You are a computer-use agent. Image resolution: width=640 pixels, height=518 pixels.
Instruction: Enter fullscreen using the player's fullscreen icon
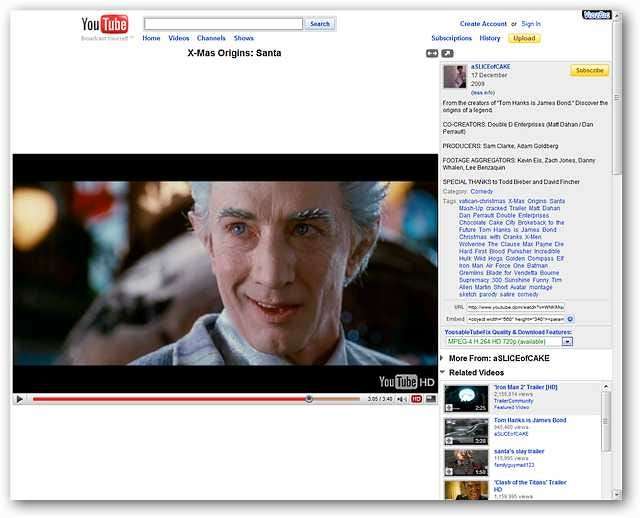click(x=431, y=399)
